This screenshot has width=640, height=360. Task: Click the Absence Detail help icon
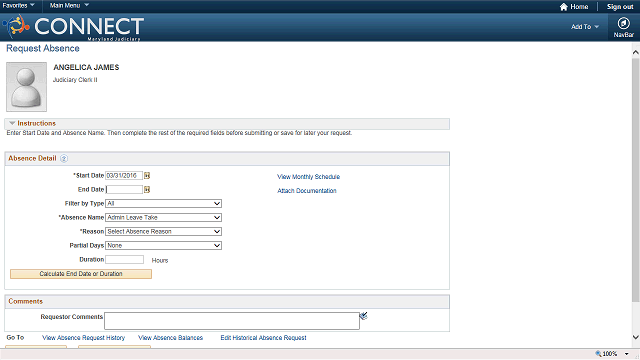(64, 158)
